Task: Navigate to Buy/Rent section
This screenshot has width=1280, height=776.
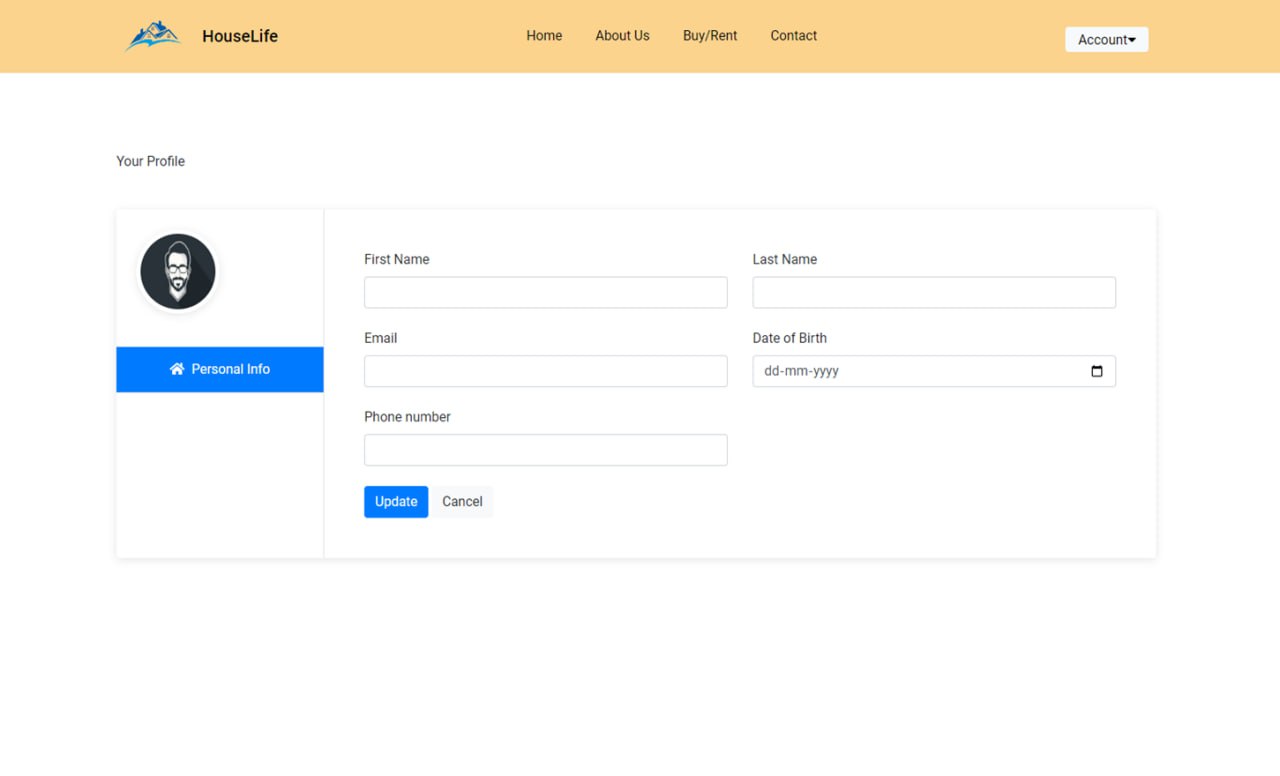Action: coord(710,35)
